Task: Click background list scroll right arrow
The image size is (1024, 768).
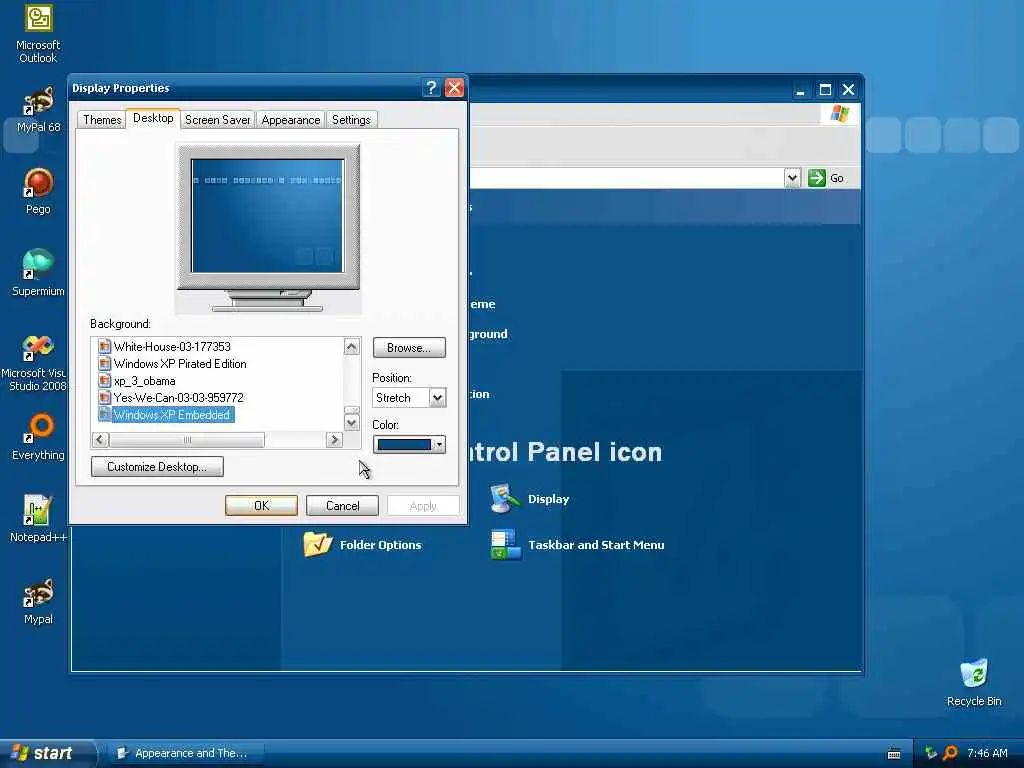Action: pyautogui.click(x=334, y=440)
